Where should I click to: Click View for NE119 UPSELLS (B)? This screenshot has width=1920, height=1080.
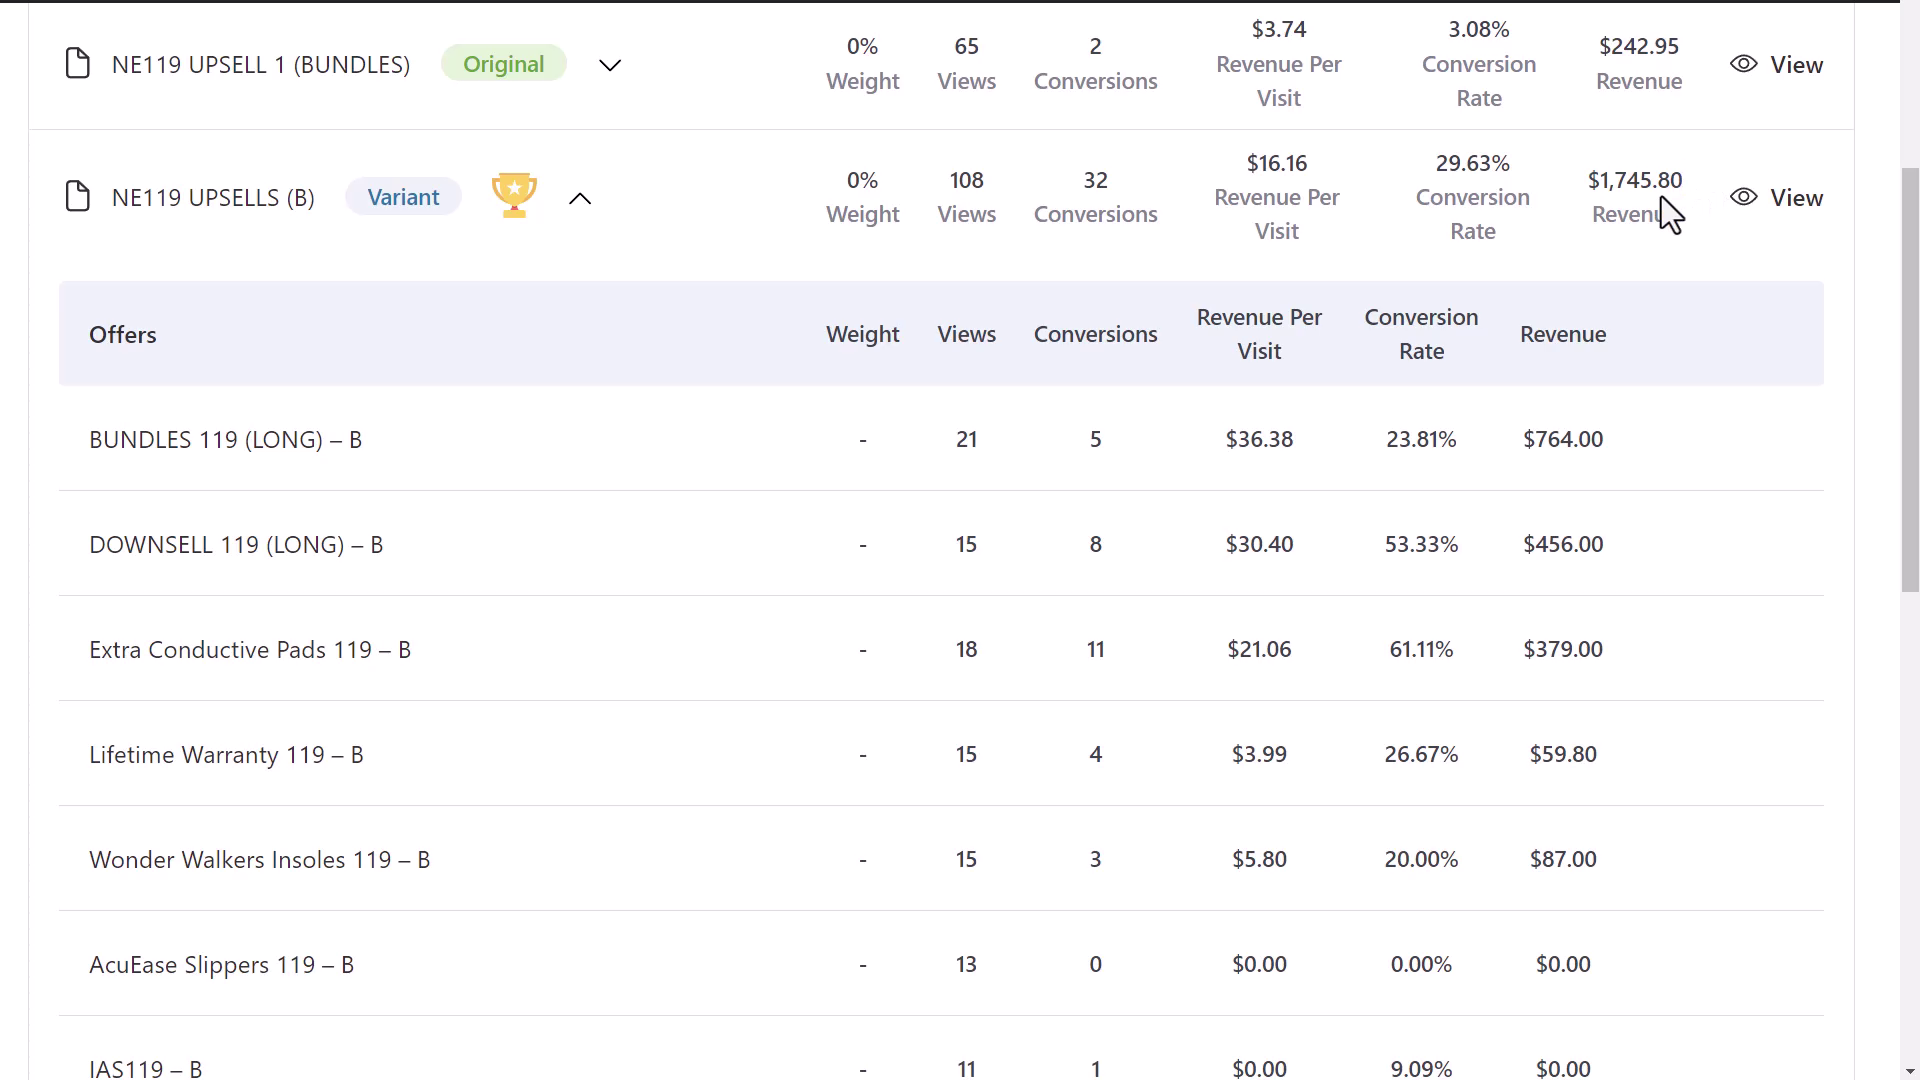[x=1796, y=197]
